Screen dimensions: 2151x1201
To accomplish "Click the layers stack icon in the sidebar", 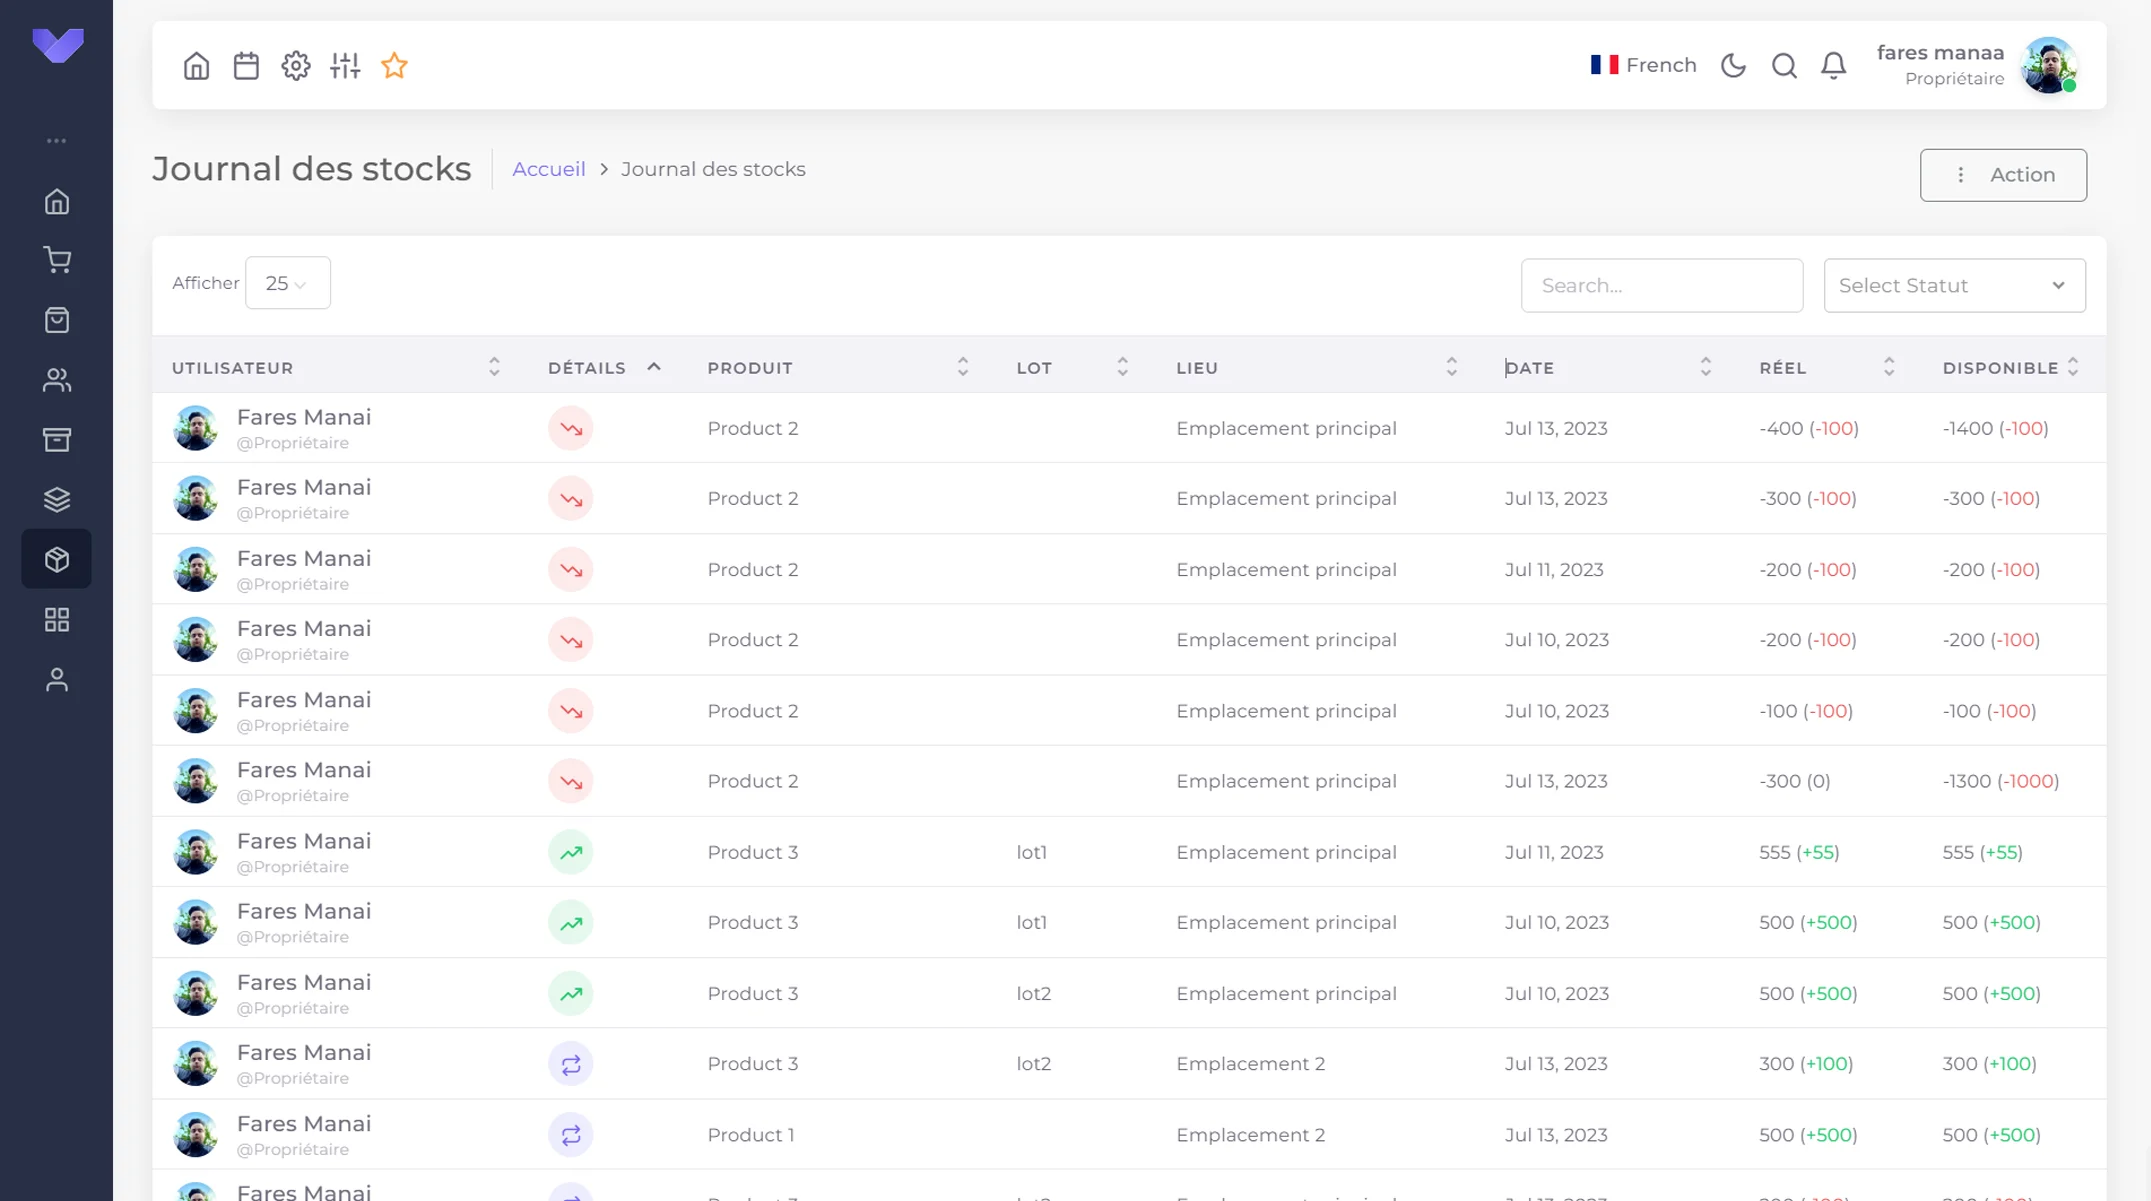I will point(56,499).
